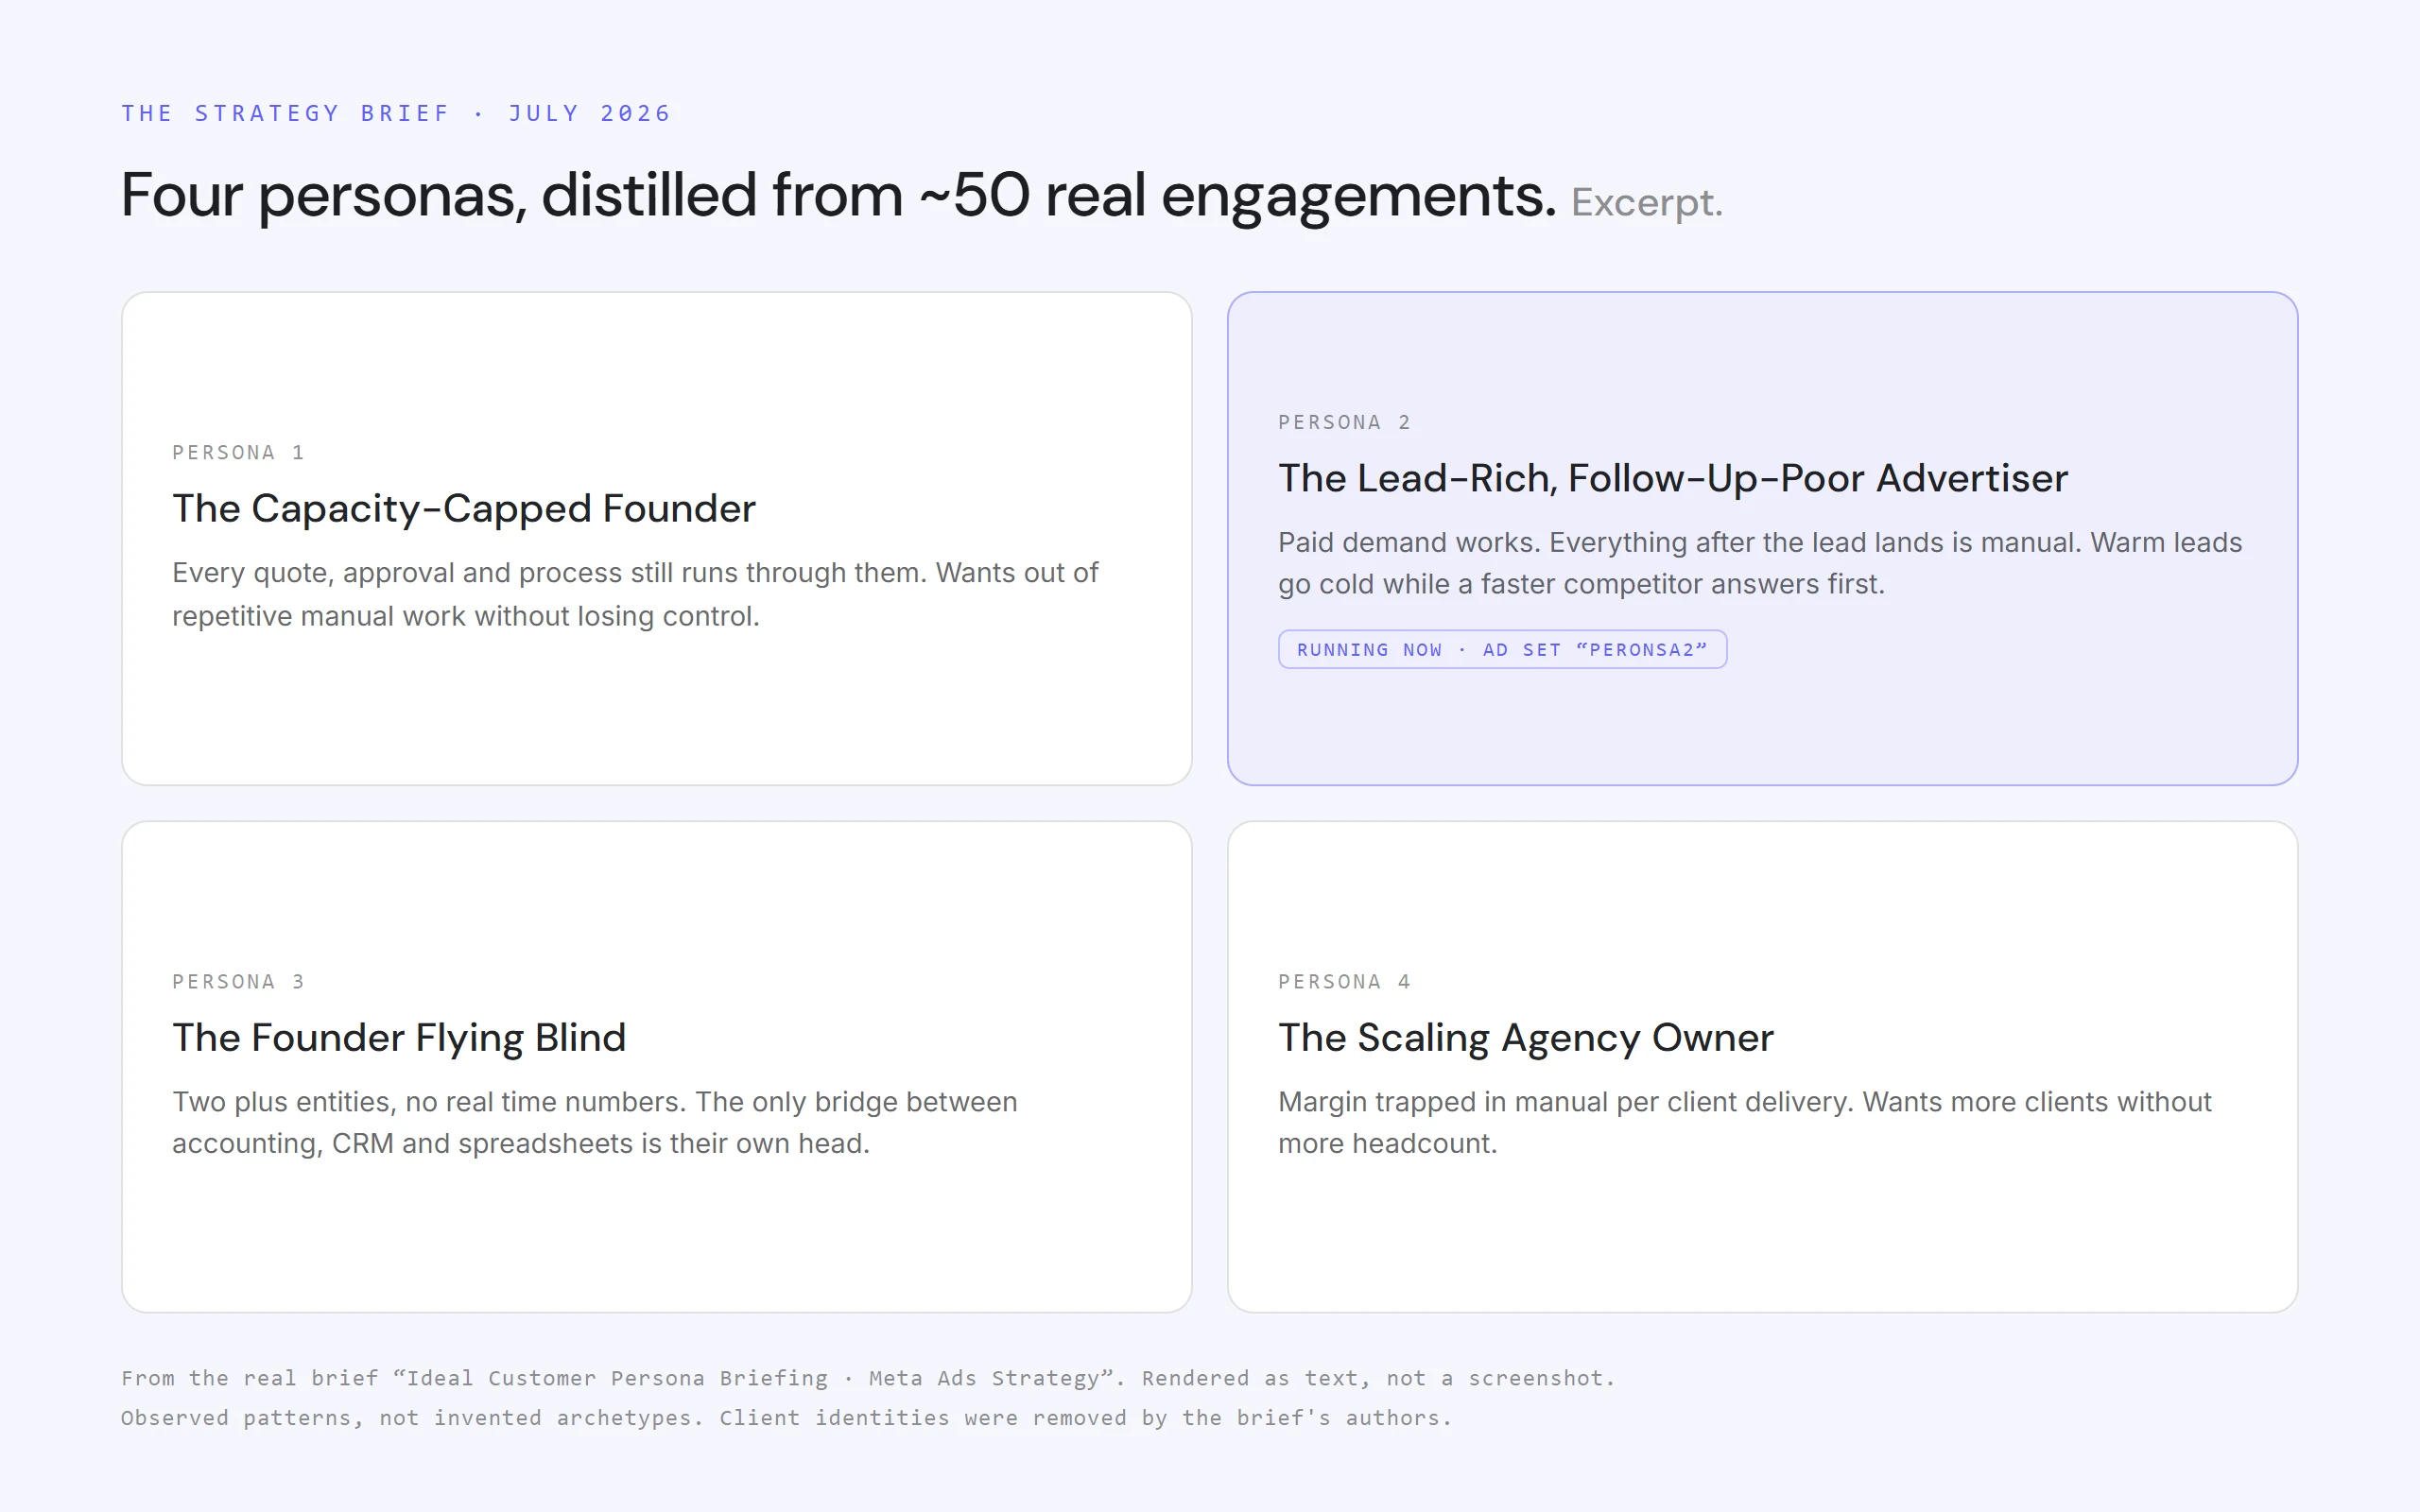Click the PERSONA 3 label
Viewport: 2420px width, 1512px height.
[238, 982]
